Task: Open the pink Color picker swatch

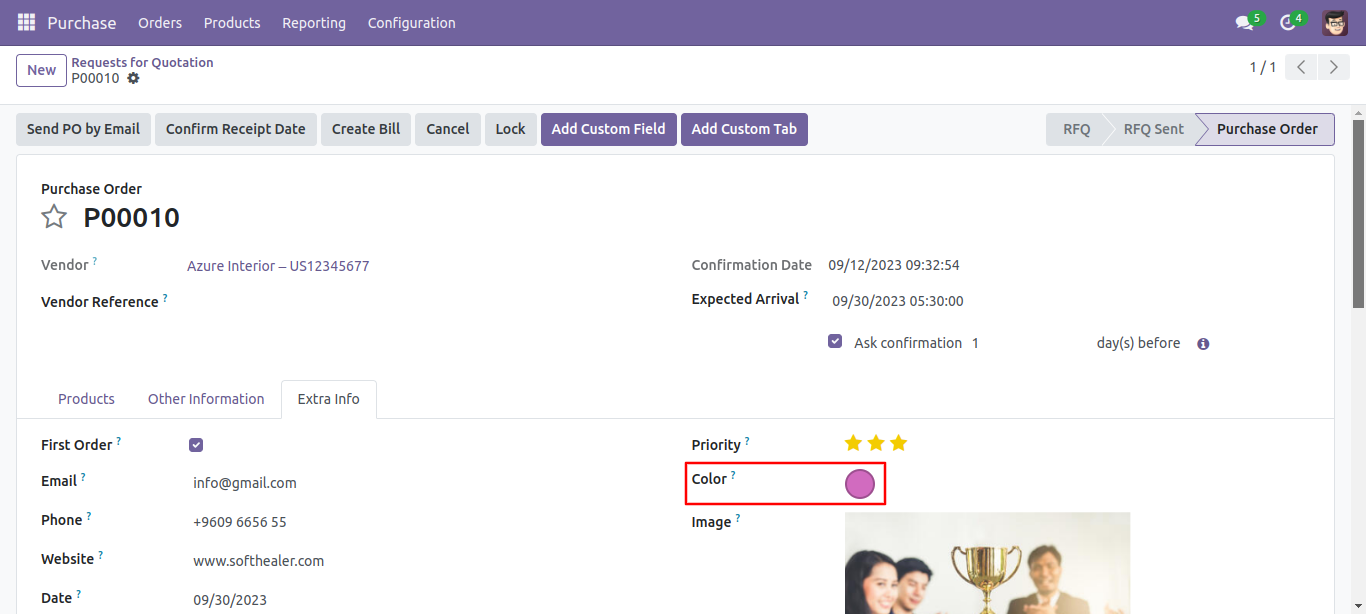Action: [860, 484]
